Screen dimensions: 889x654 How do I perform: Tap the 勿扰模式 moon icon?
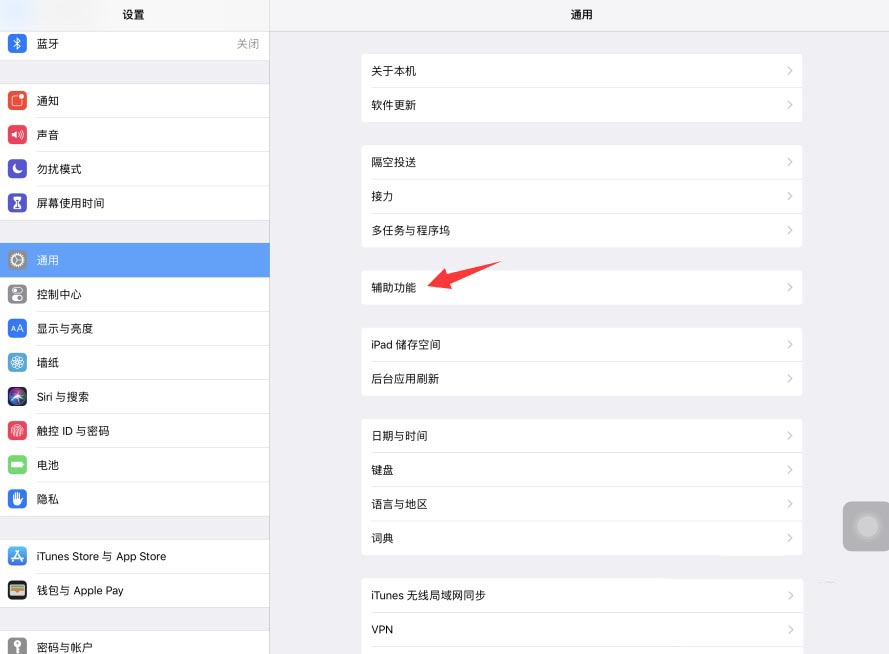pos(17,169)
